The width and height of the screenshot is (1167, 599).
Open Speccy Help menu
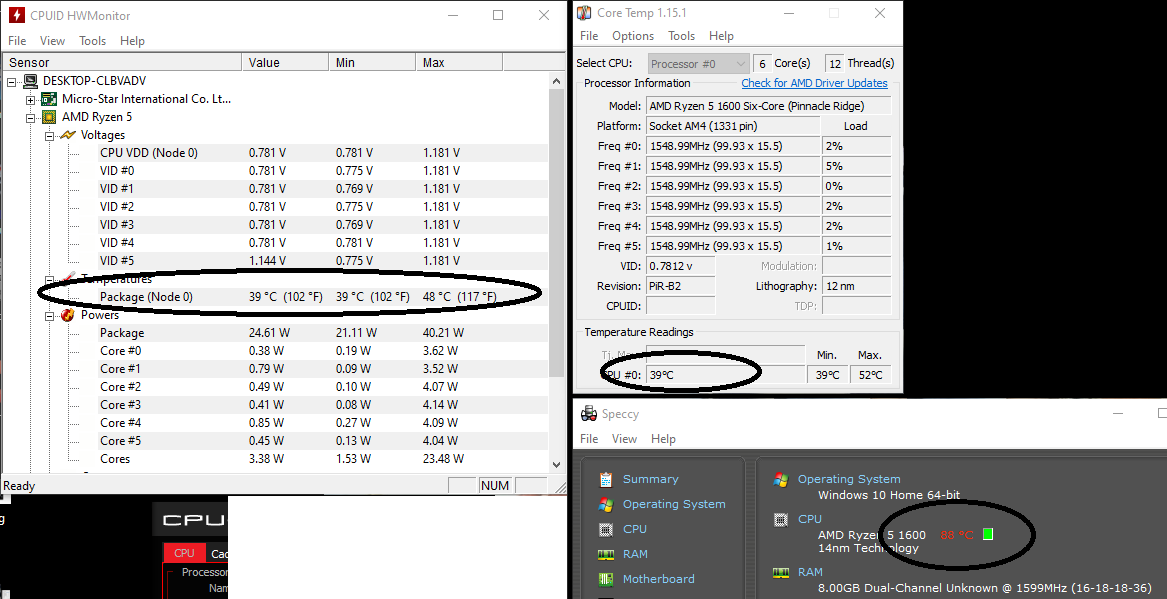pyautogui.click(x=663, y=439)
